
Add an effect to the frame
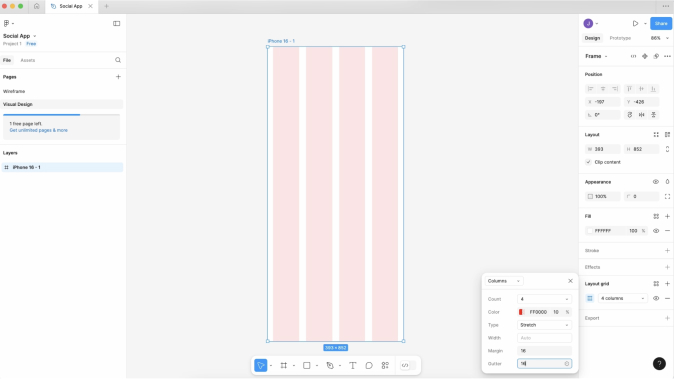(x=667, y=267)
